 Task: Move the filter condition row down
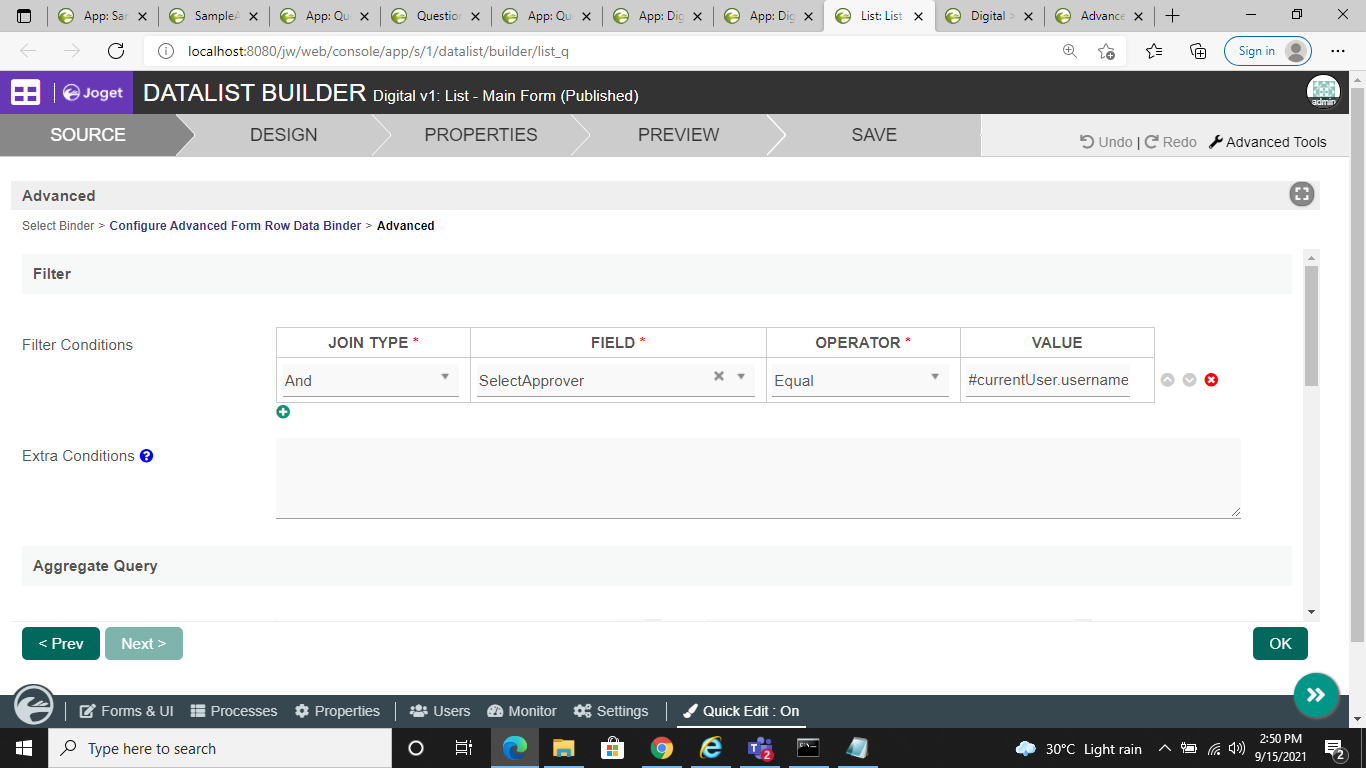coord(1189,380)
